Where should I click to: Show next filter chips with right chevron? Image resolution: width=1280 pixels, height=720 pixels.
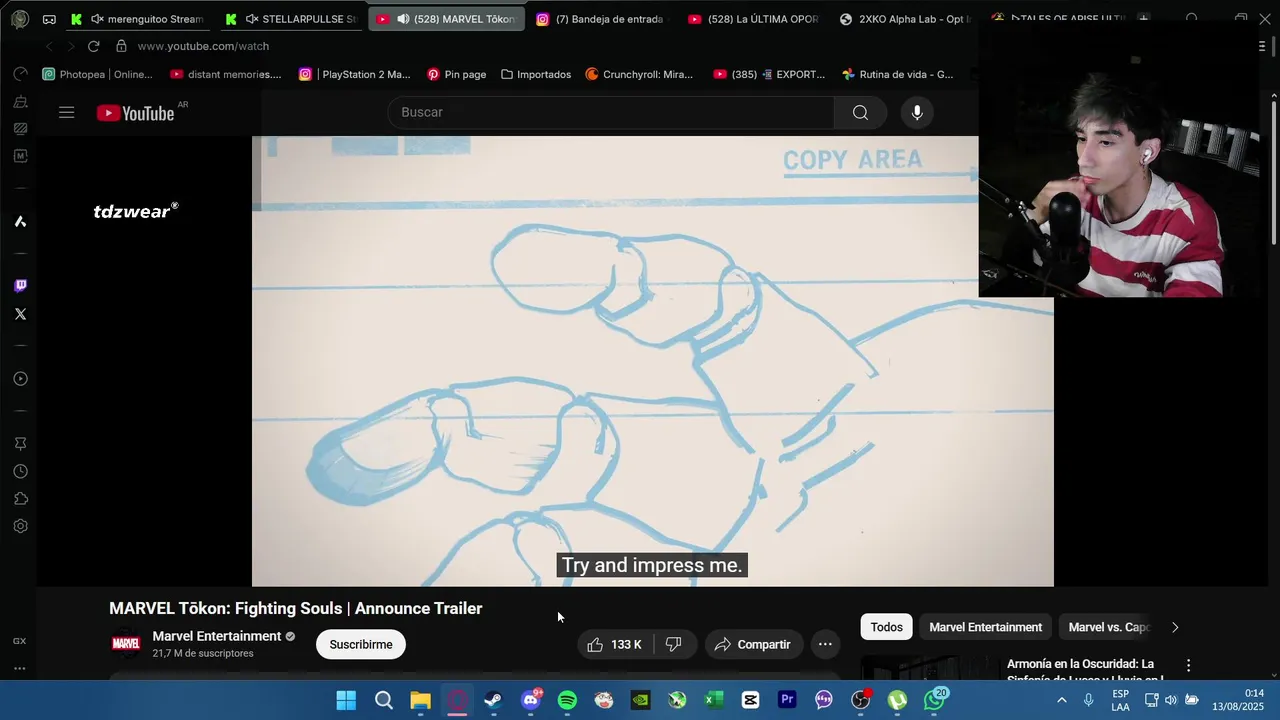(x=1175, y=627)
